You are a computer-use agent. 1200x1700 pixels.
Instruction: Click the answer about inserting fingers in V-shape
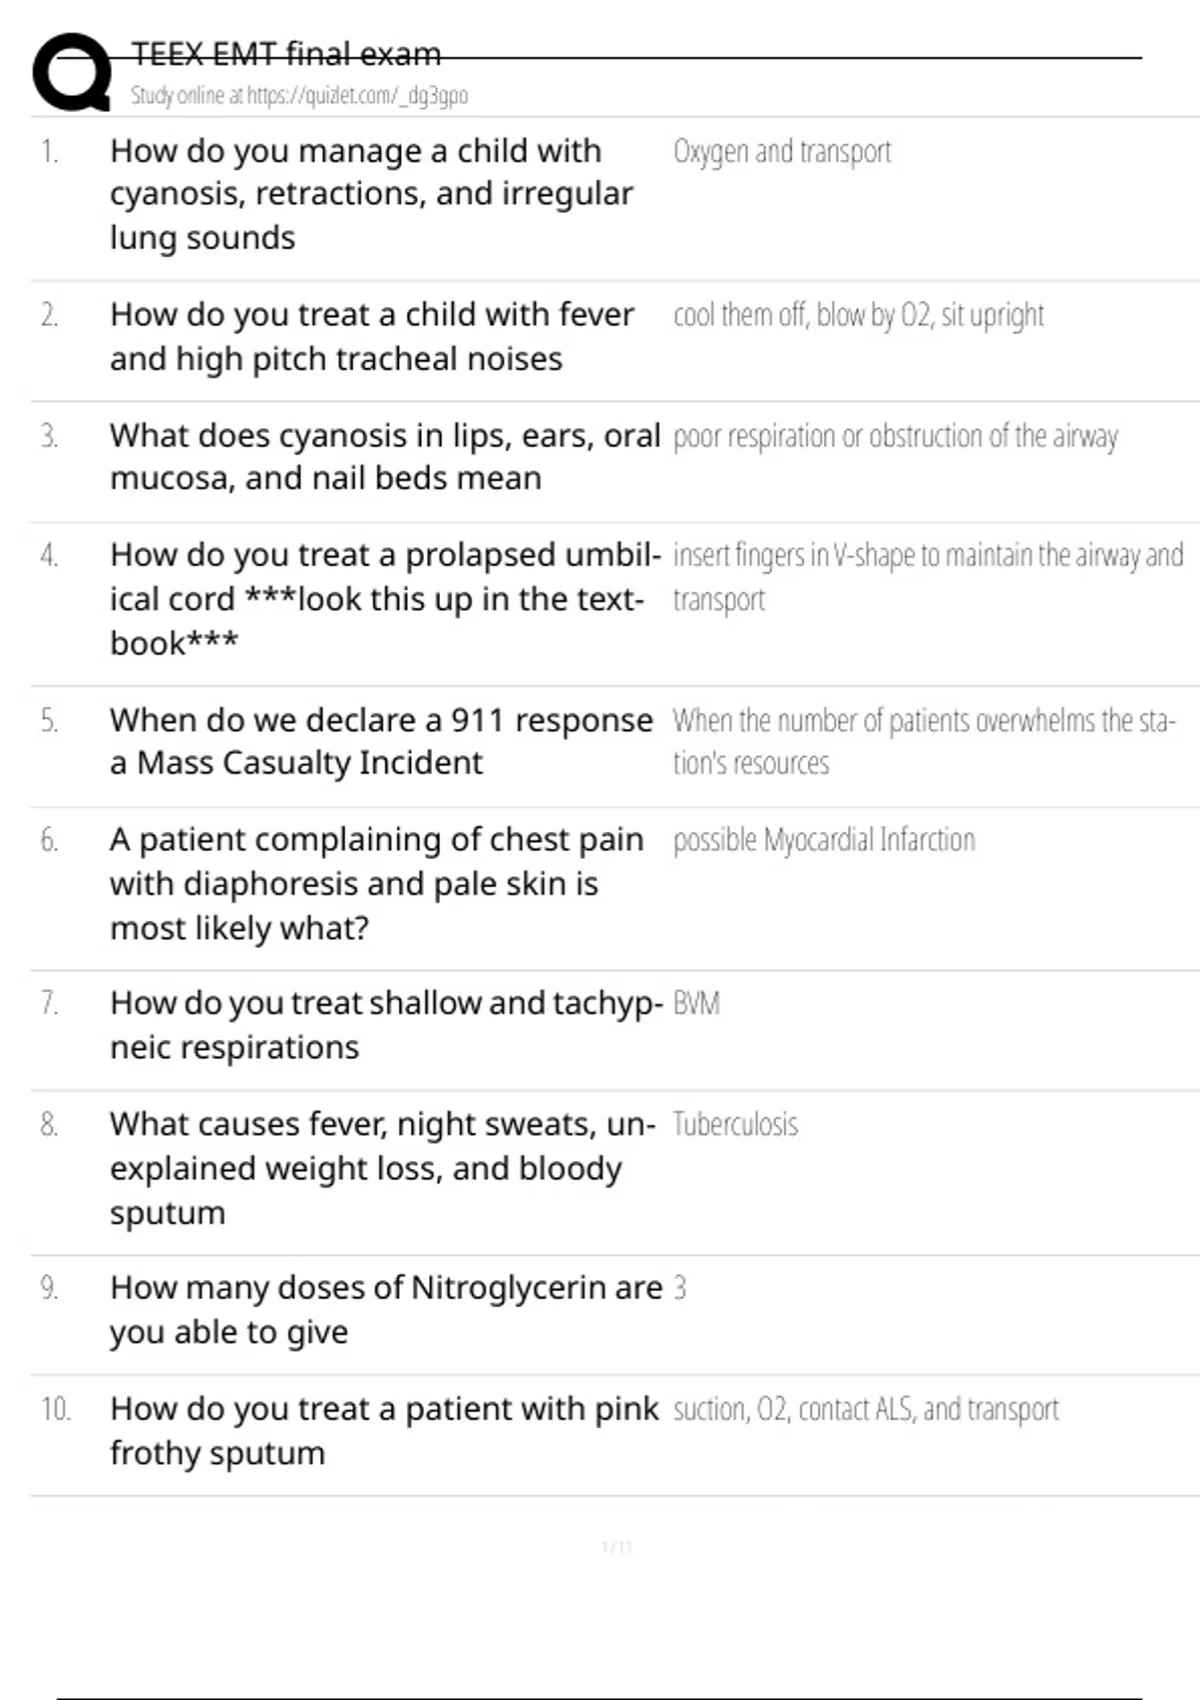click(x=927, y=576)
